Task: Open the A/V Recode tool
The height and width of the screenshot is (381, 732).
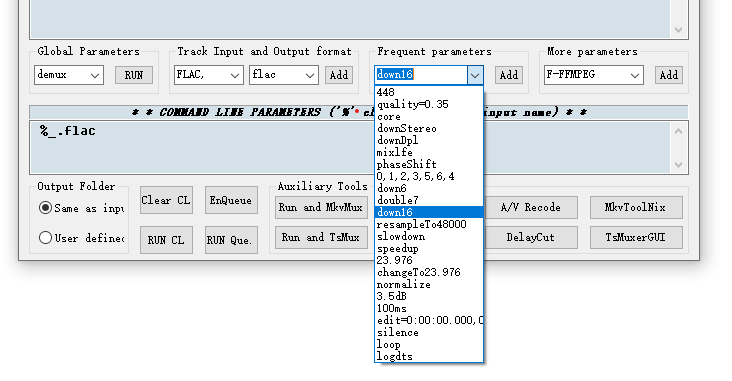Action: 531,207
